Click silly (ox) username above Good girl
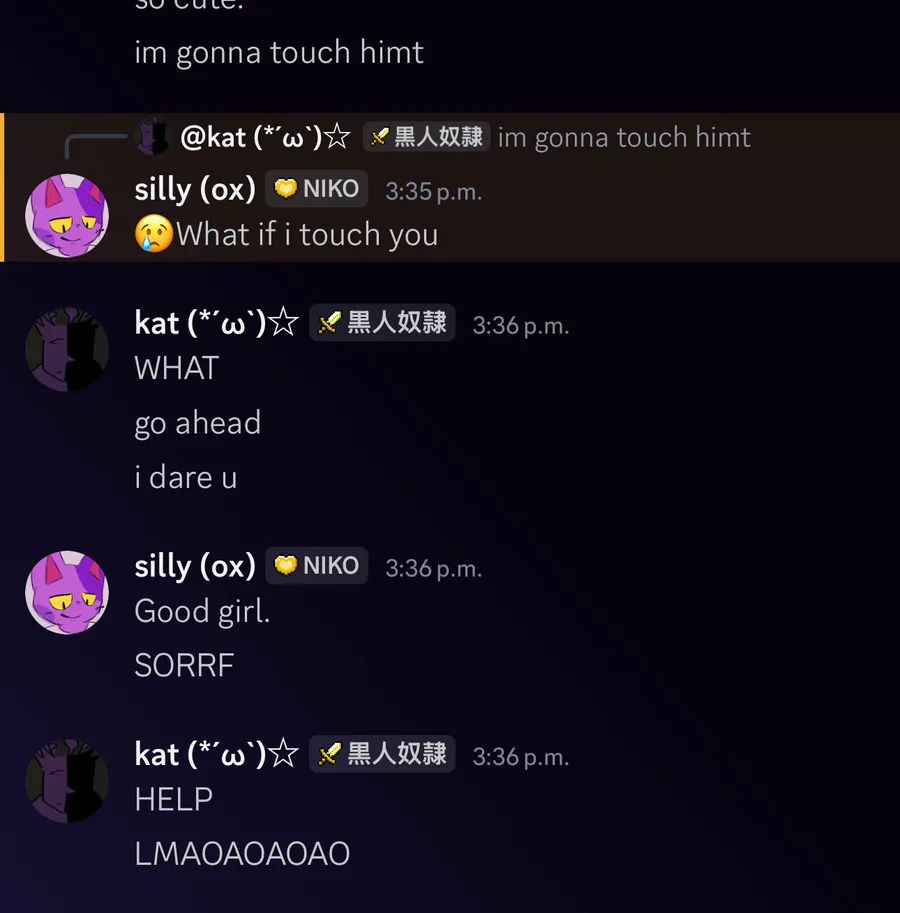This screenshot has width=900, height=913. (x=195, y=566)
